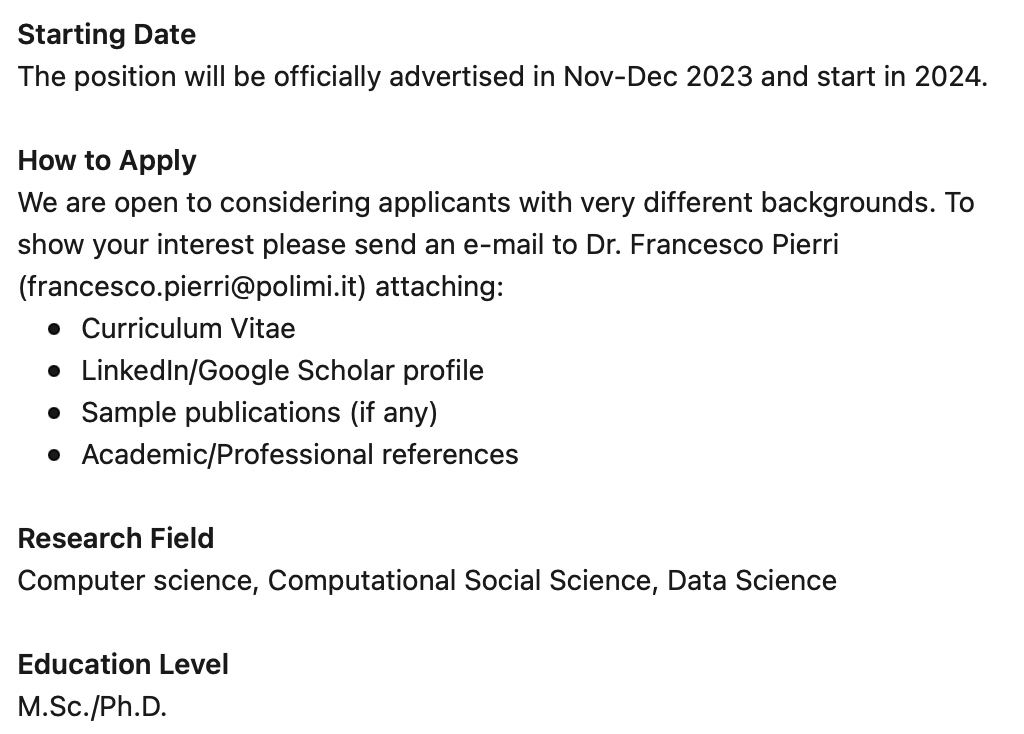Click the M.Sc./Ph.D. text
This screenshot has height=734, width=1024.
coord(92,707)
